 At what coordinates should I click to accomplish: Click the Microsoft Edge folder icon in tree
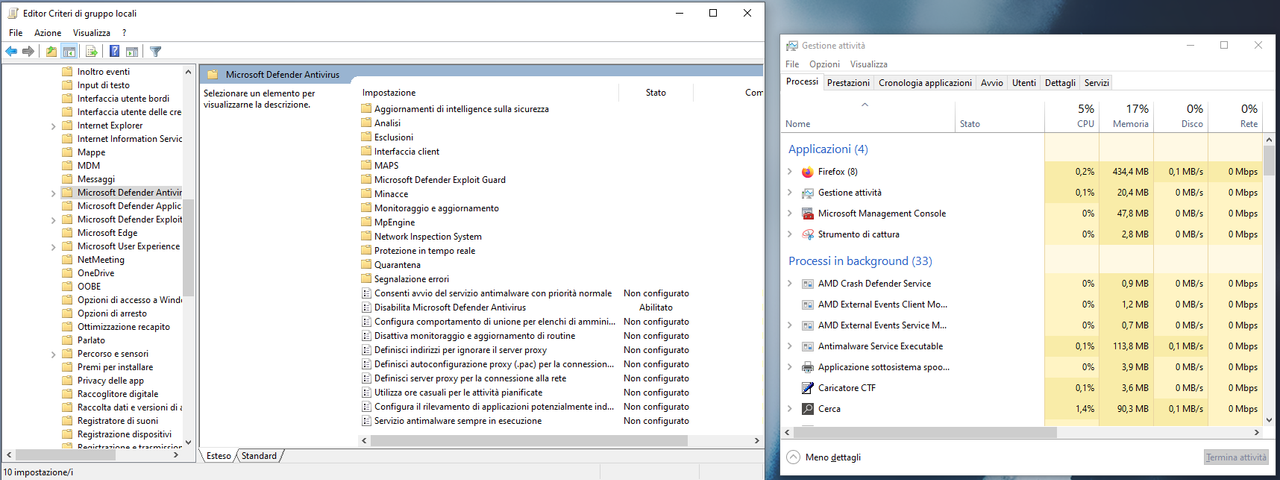68,233
